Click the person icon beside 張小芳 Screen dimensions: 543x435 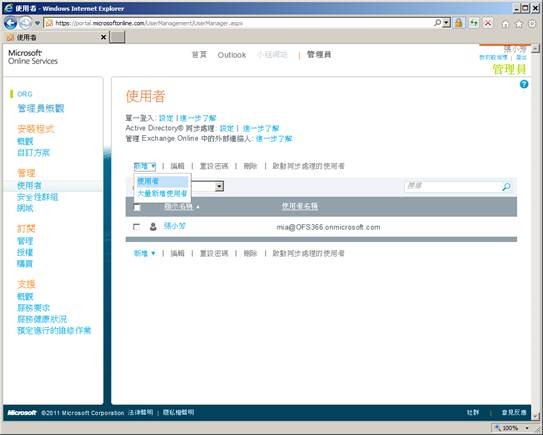tap(153, 227)
